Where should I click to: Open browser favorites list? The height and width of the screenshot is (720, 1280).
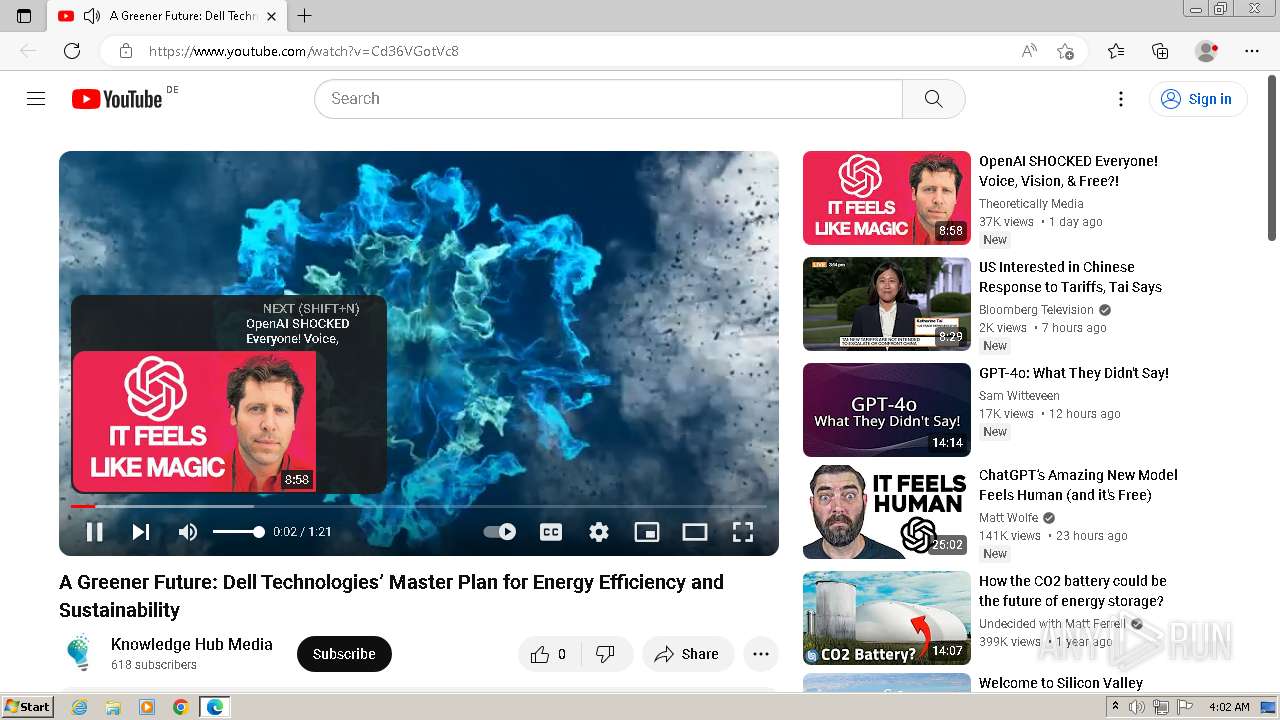[x=1116, y=51]
